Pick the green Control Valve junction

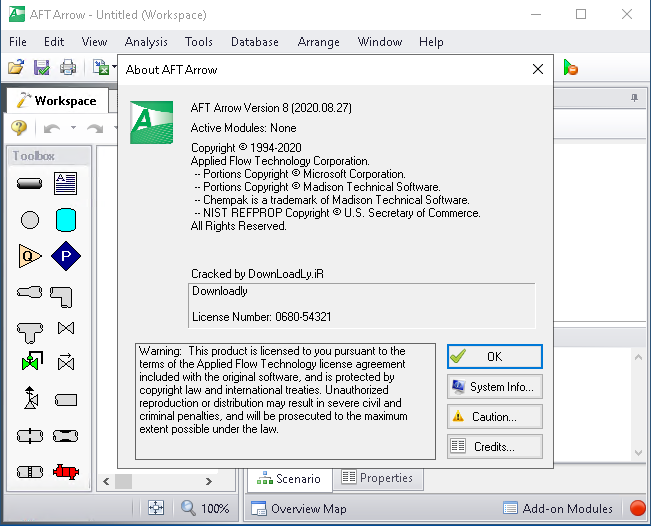29,362
